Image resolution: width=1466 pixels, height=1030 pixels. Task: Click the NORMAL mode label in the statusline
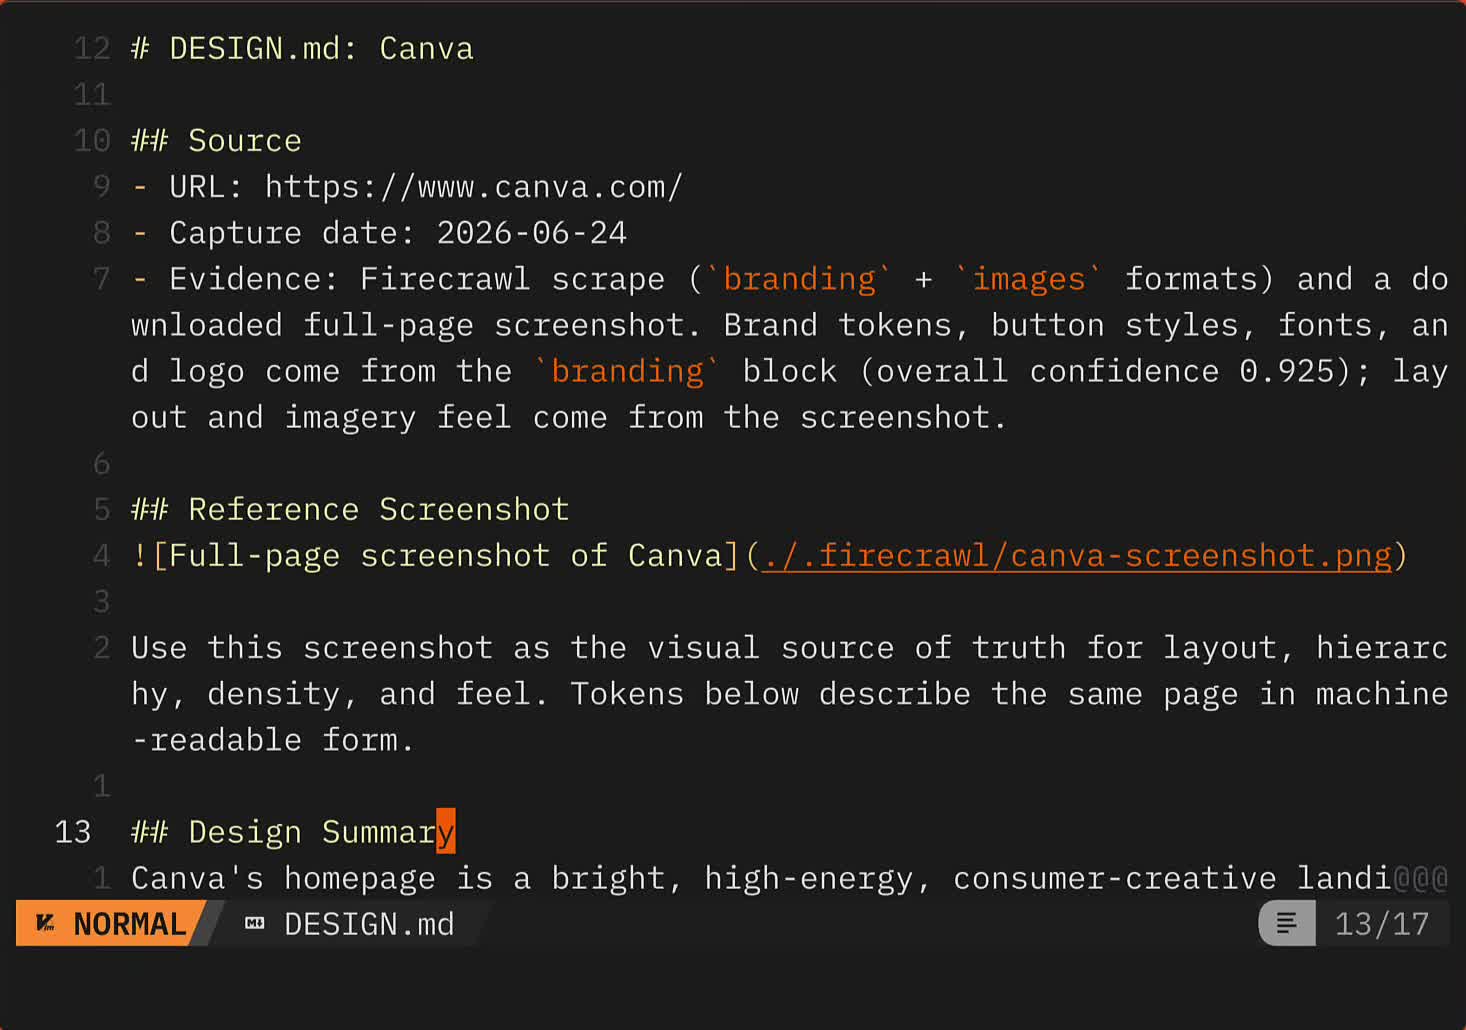tap(130, 923)
